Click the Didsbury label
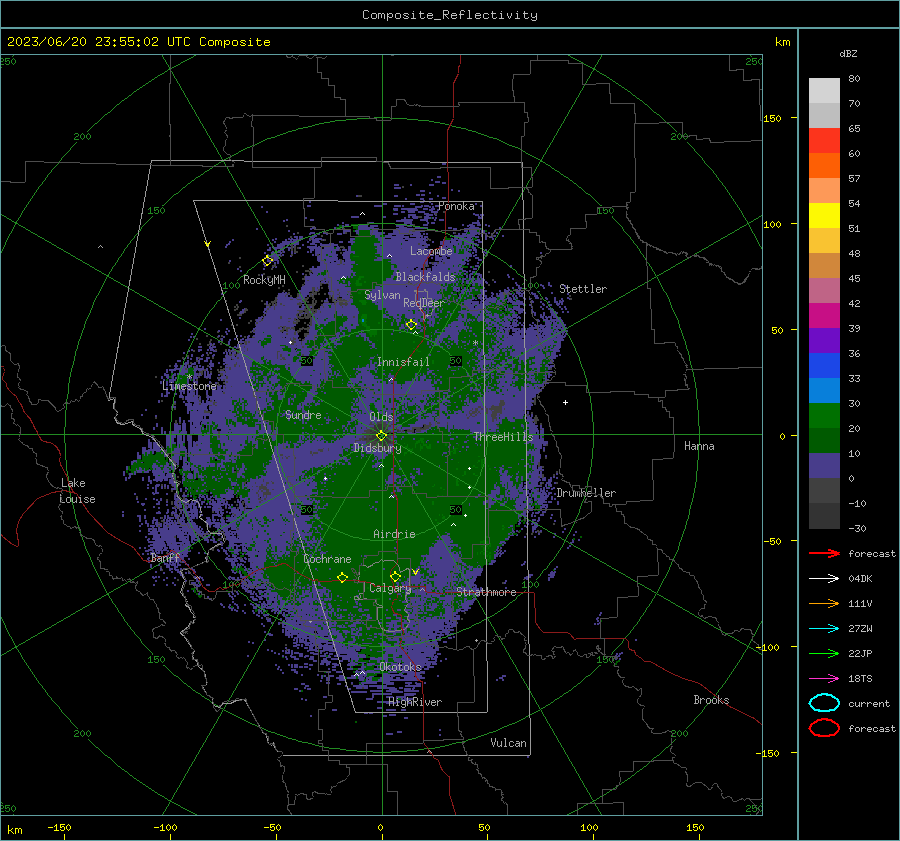Screen dimensions: 900x841 [x=377, y=448]
